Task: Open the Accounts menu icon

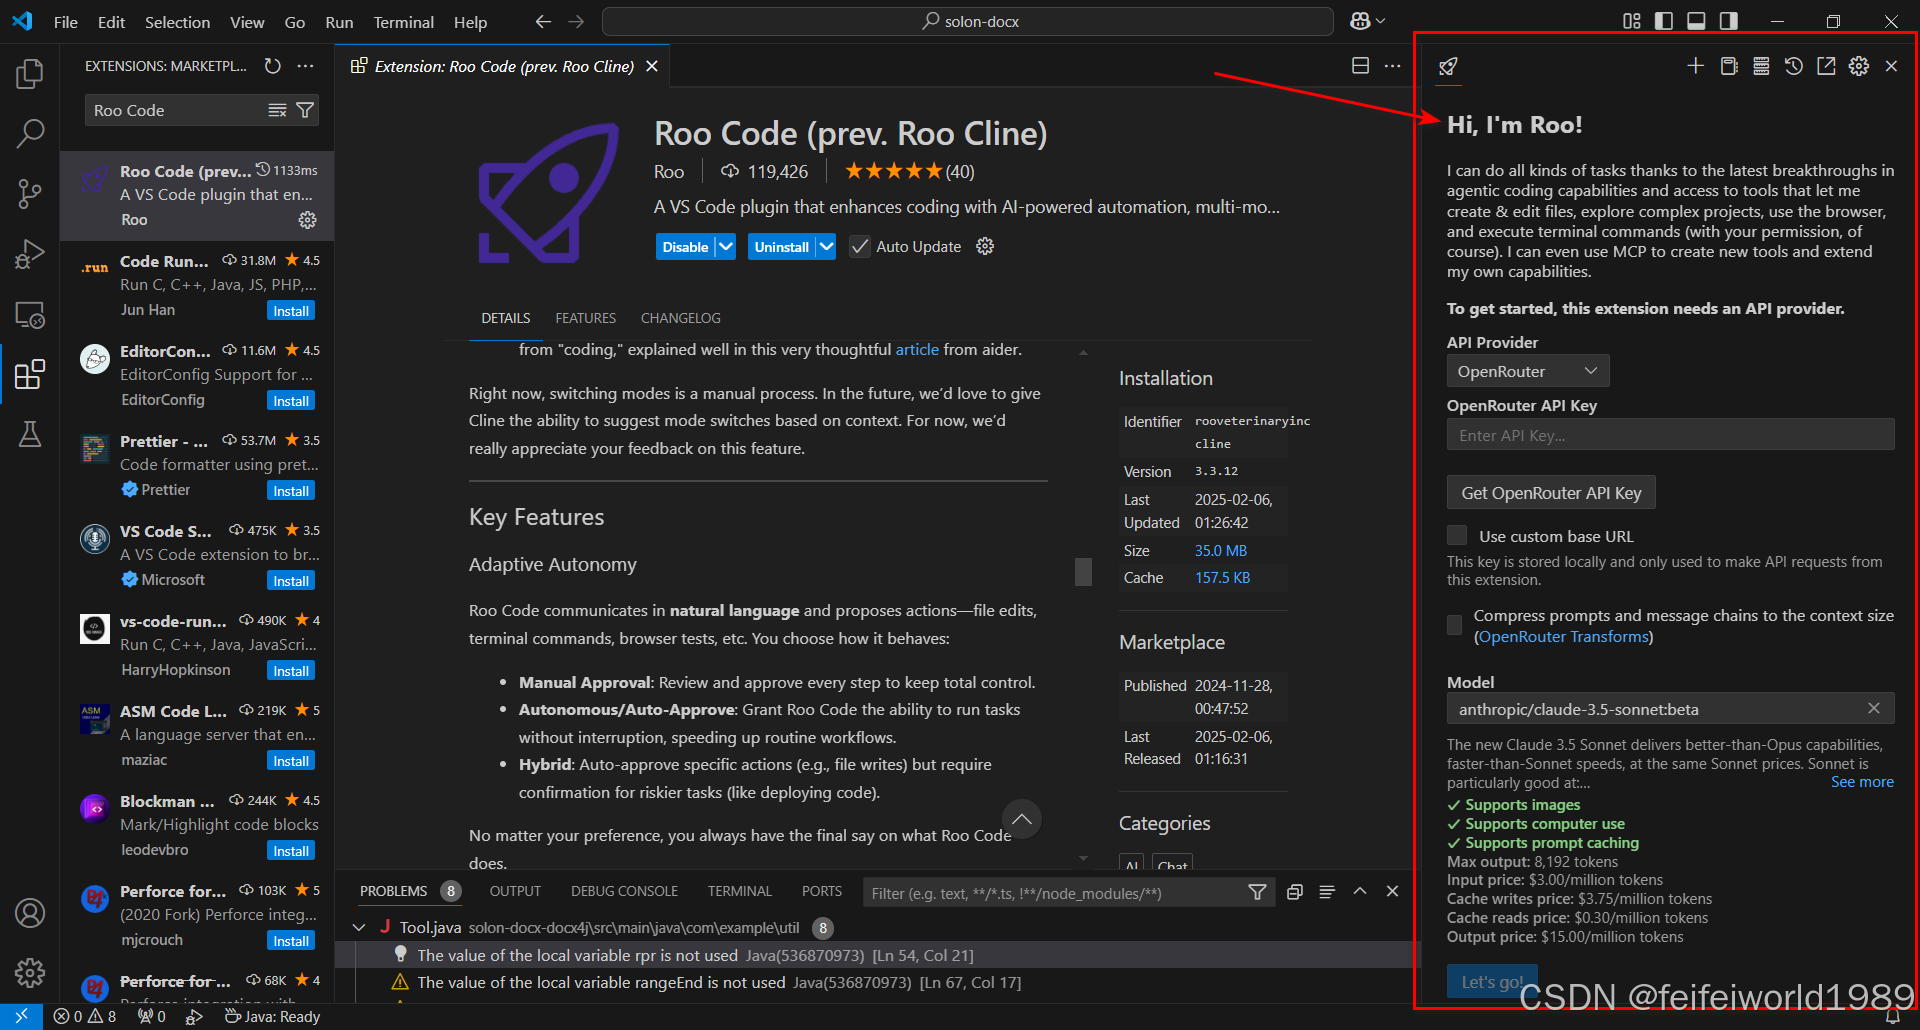Action: click(30, 912)
